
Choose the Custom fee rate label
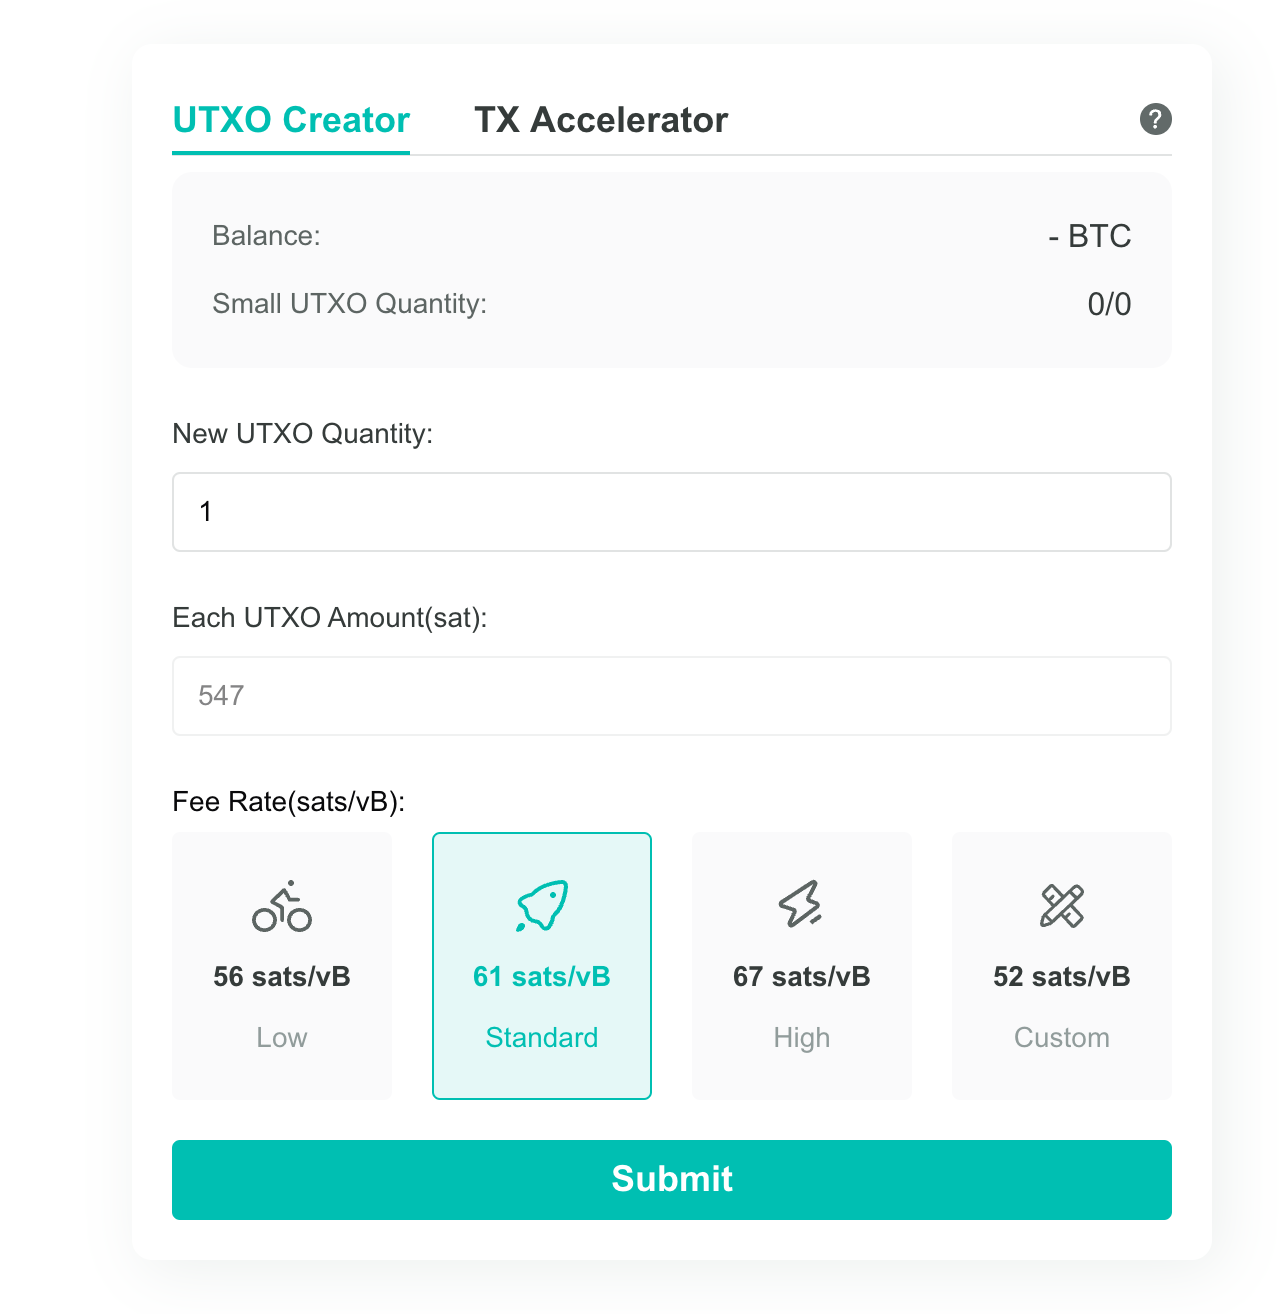click(1061, 1038)
